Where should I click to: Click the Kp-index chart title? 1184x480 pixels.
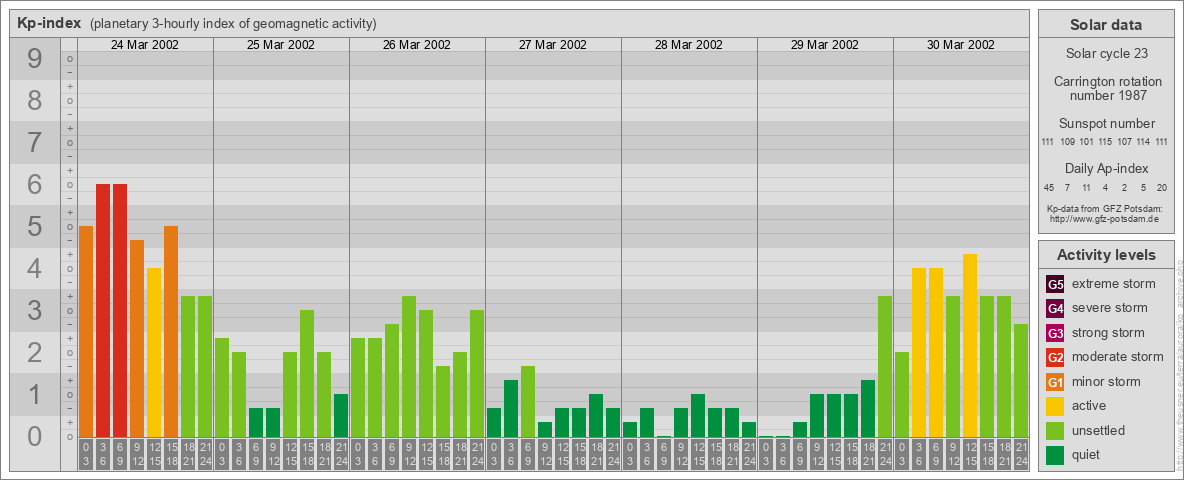[49, 23]
